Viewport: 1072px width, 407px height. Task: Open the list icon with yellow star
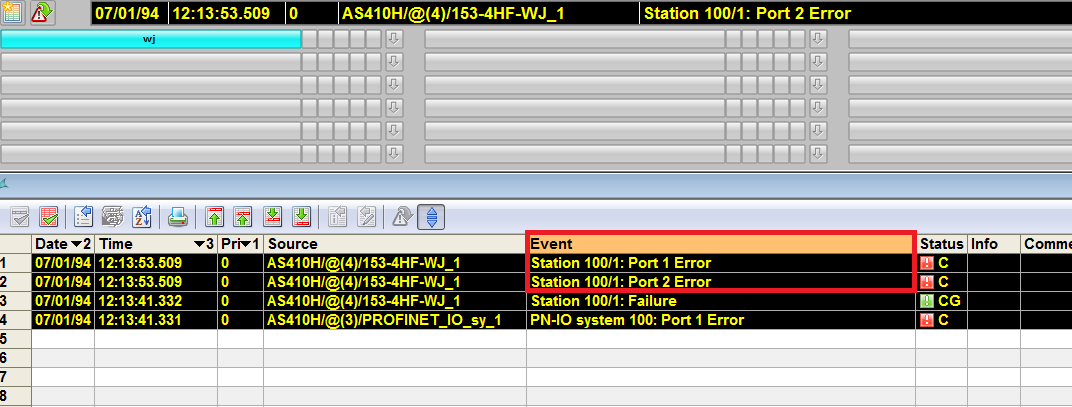pyautogui.click(x=13, y=12)
